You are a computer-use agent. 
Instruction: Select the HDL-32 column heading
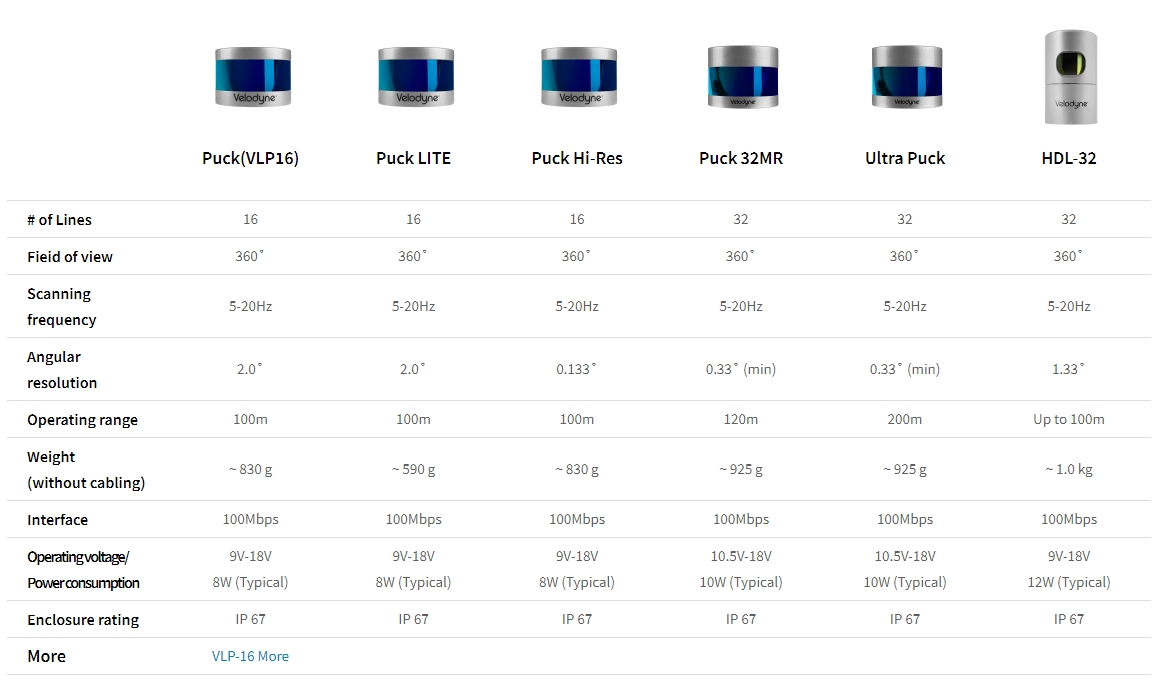tap(1069, 158)
